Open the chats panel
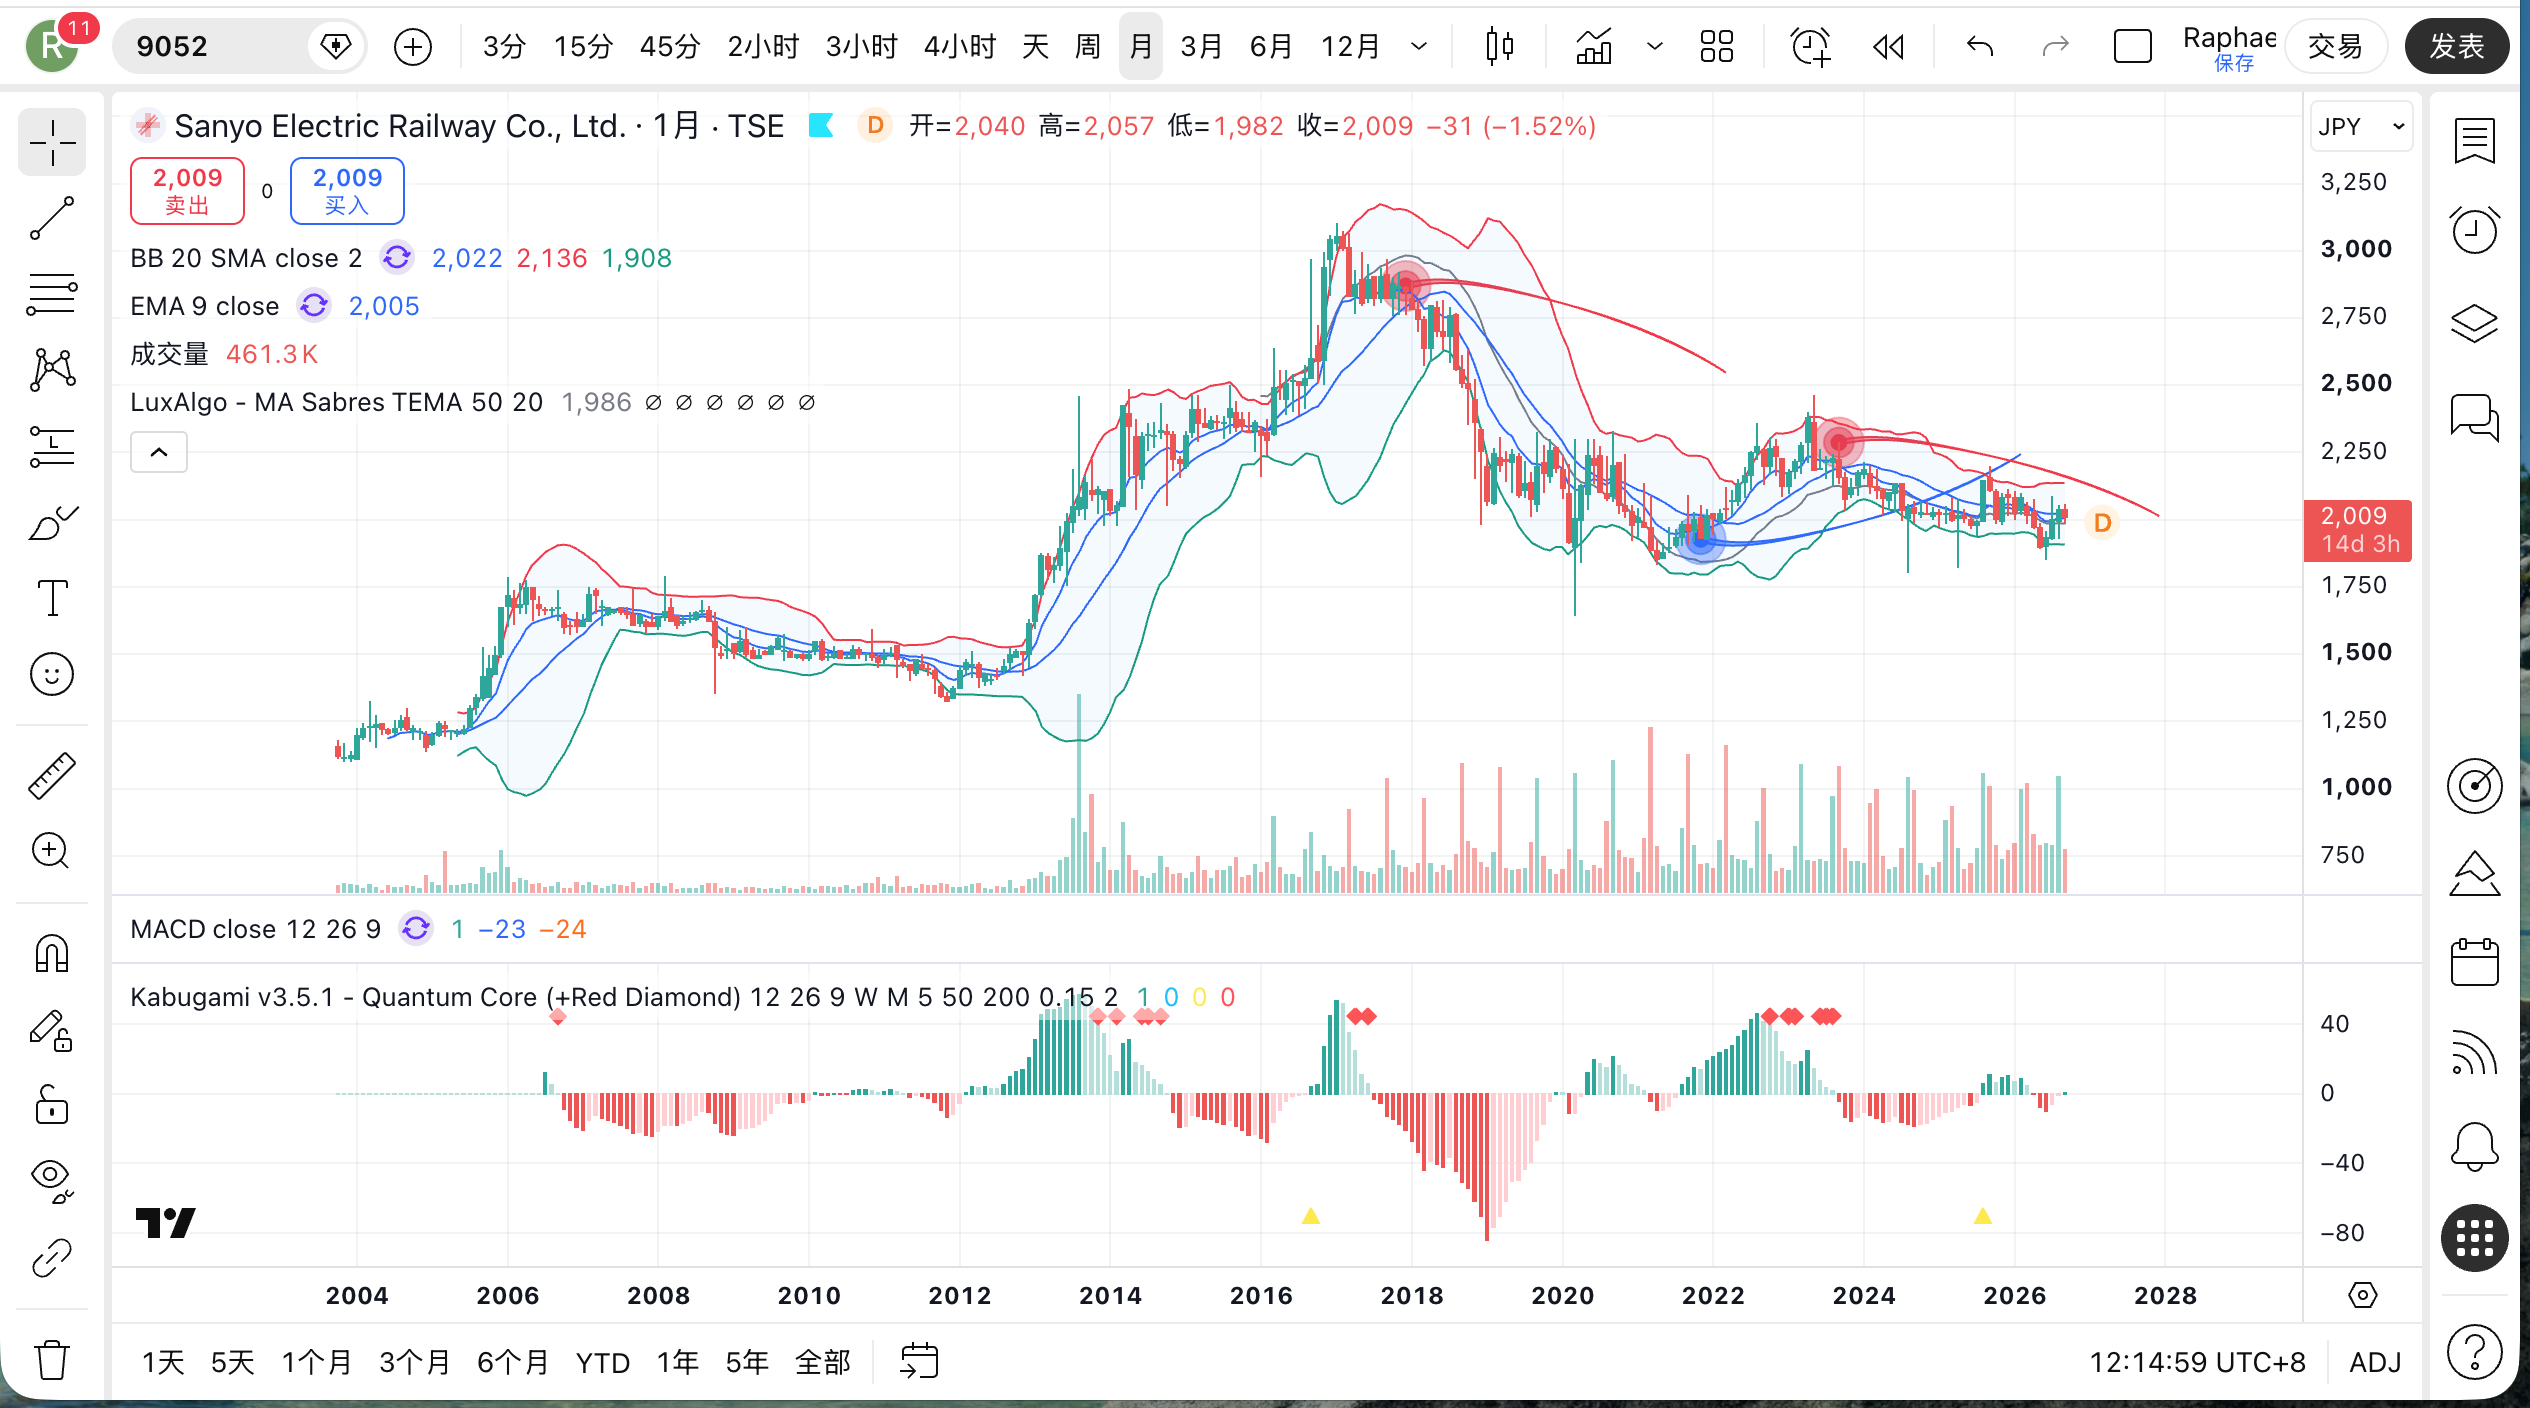The width and height of the screenshot is (2530, 1408). click(2474, 416)
